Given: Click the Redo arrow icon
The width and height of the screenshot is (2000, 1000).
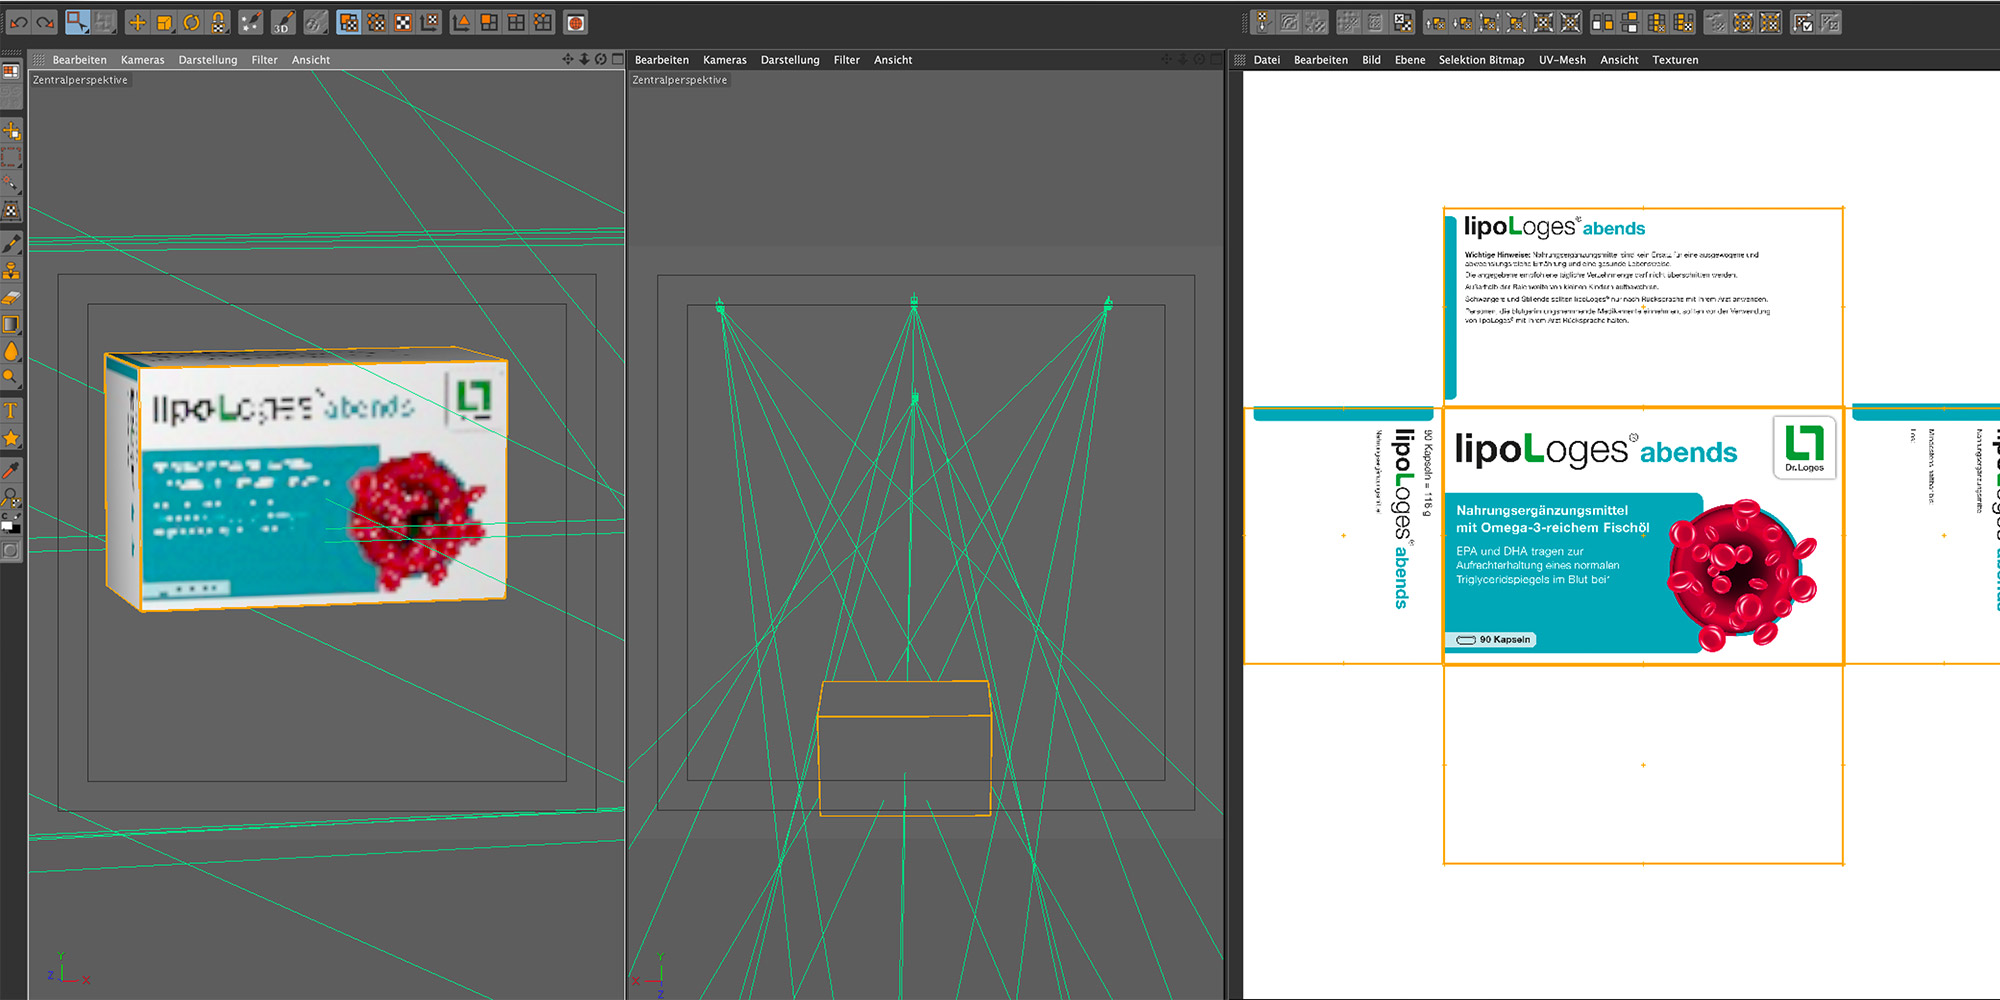Looking at the screenshot, I should tap(45, 22).
